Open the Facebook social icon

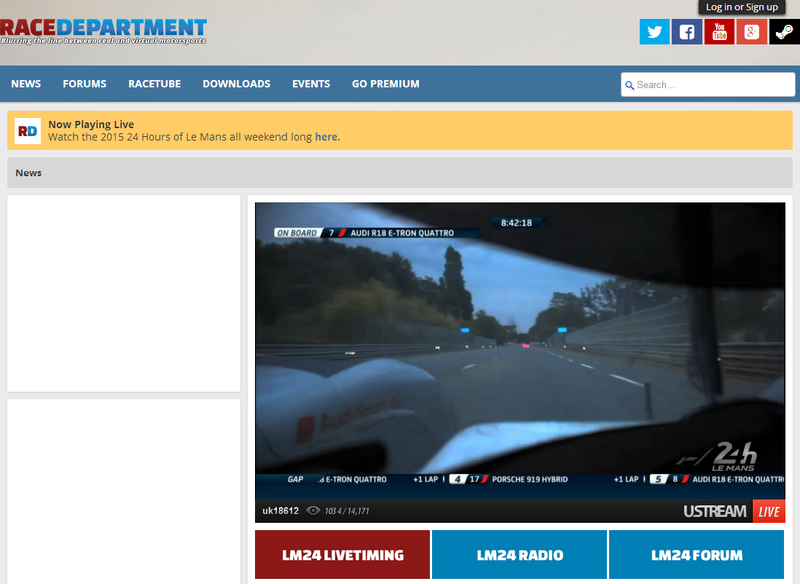pyautogui.click(x=687, y=32)
